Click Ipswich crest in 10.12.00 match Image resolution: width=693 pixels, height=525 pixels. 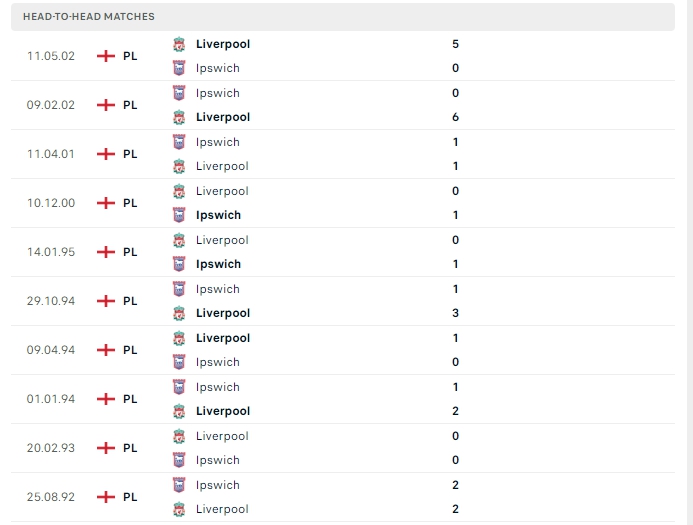point(179,215)
